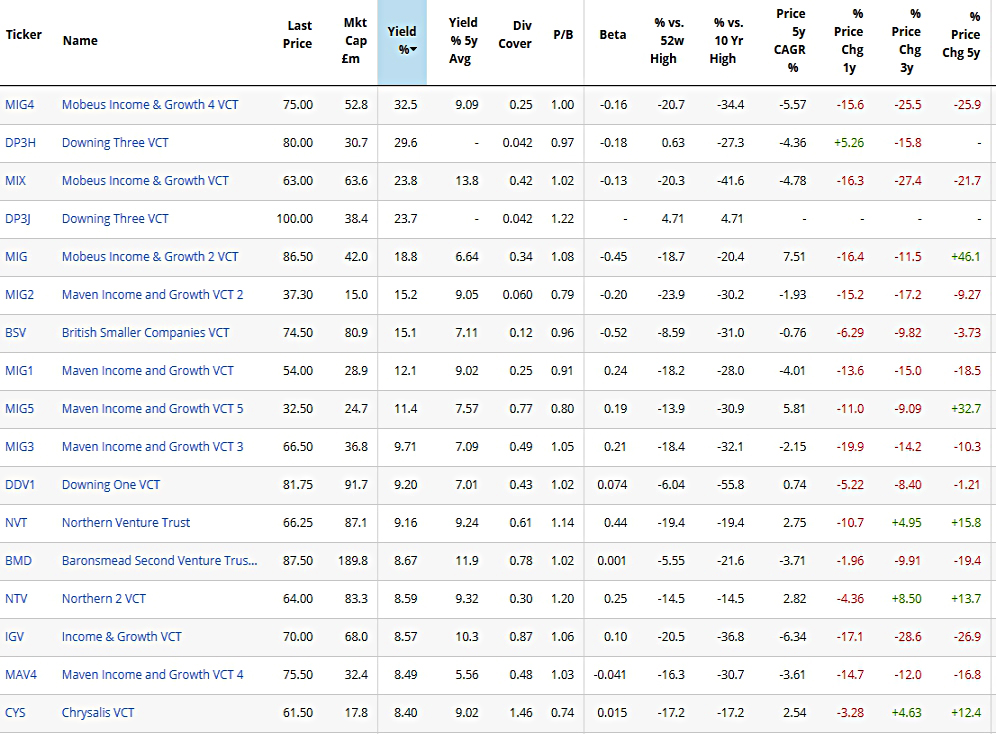Select DDV1 10 Yr High value -55.8
996x734 pixels.
click(730, 485)
